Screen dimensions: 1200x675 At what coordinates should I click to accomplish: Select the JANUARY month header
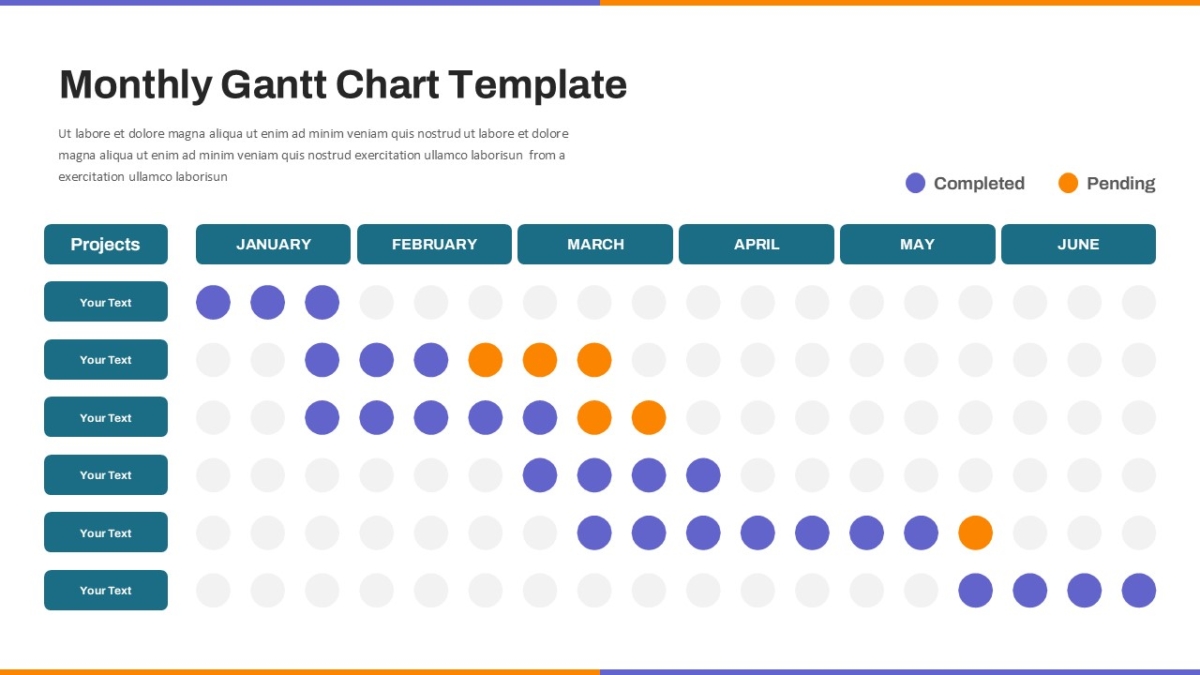(273, 244)
